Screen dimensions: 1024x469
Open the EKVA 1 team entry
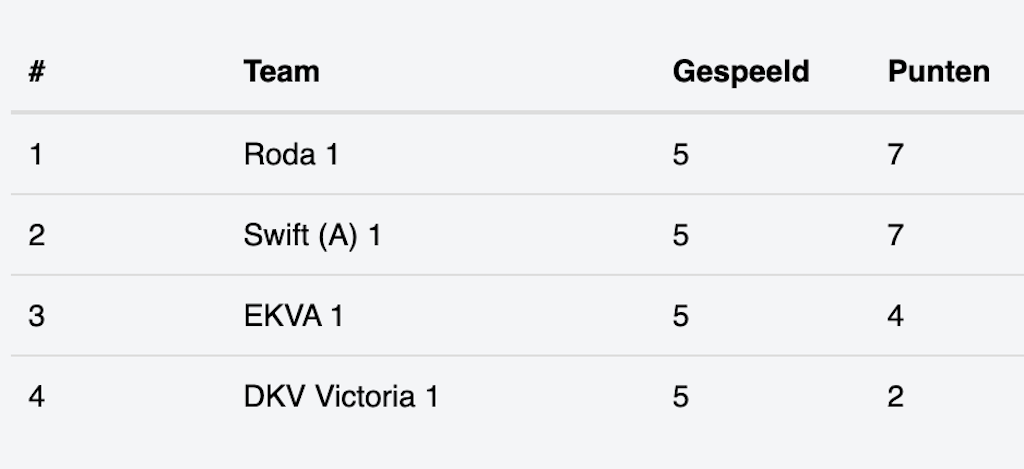293,316
